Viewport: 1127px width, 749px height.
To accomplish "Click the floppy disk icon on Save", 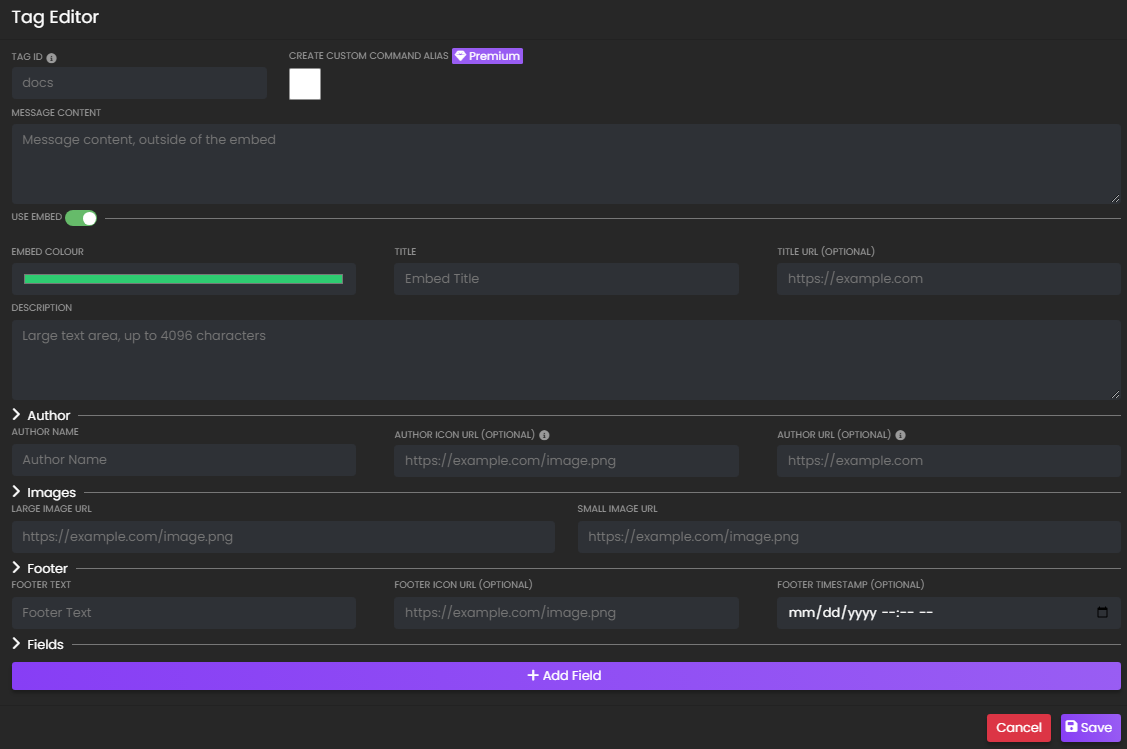I will click(1075, 727).
